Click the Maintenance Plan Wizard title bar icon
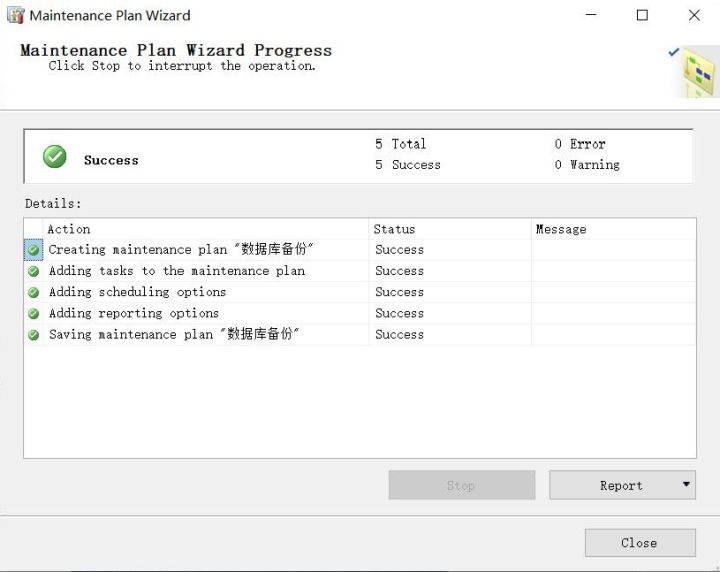The image size is (720, 572). 15,15
